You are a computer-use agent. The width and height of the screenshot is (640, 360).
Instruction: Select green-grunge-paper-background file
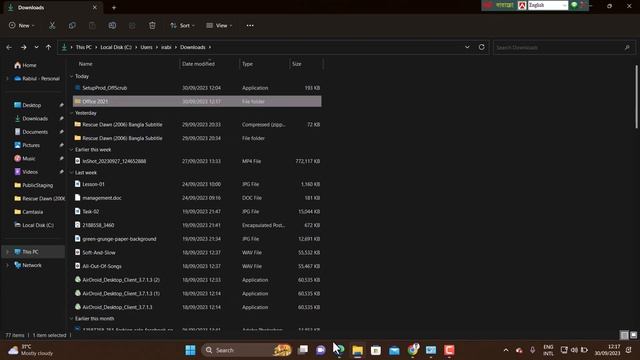(197, 239)
